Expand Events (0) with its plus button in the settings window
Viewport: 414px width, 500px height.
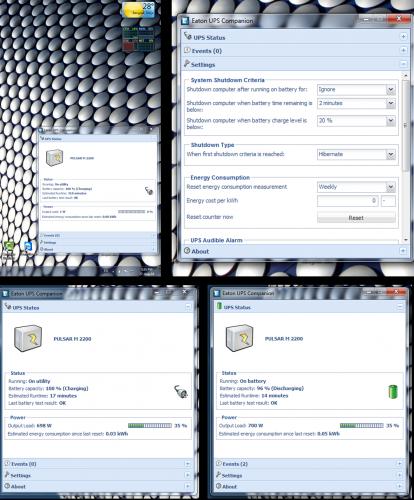tap(403, 50)
